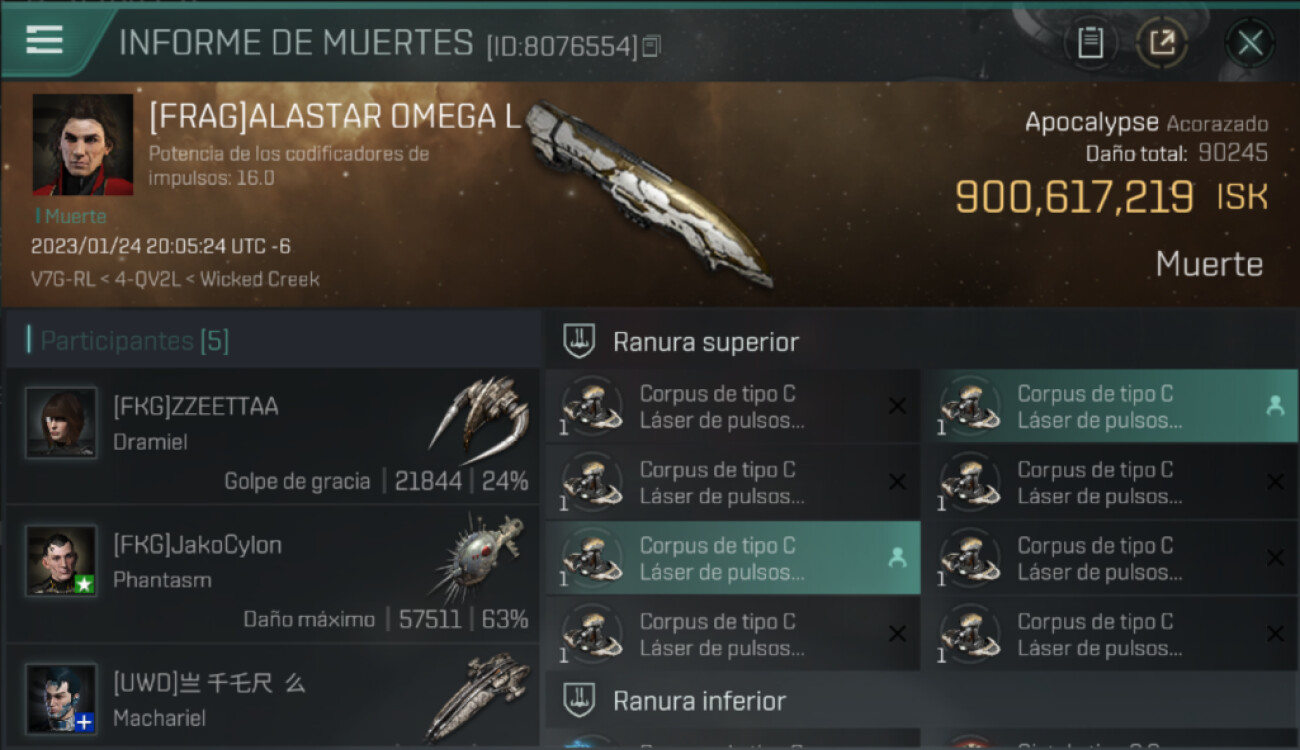Open the Machariel pilot portrait
1300x750 pixels.
click(x=61, y=698)
